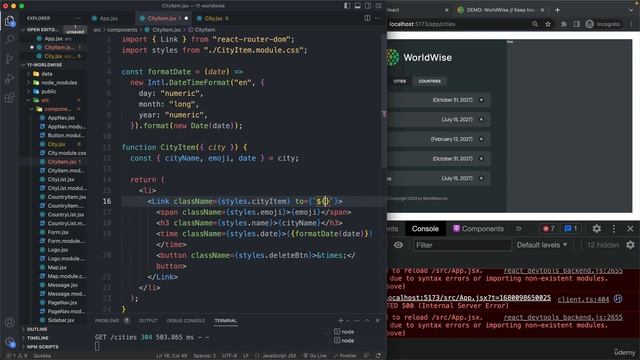Open the Output panel tab

coord(148,321)
